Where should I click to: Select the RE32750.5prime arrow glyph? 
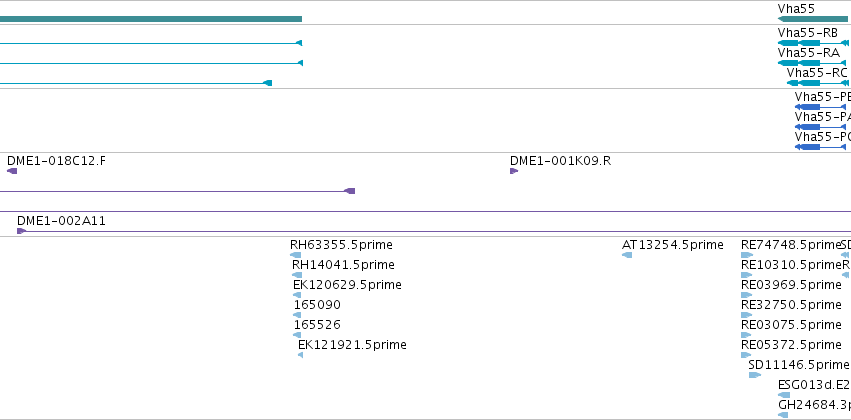[x=746, y=315]
